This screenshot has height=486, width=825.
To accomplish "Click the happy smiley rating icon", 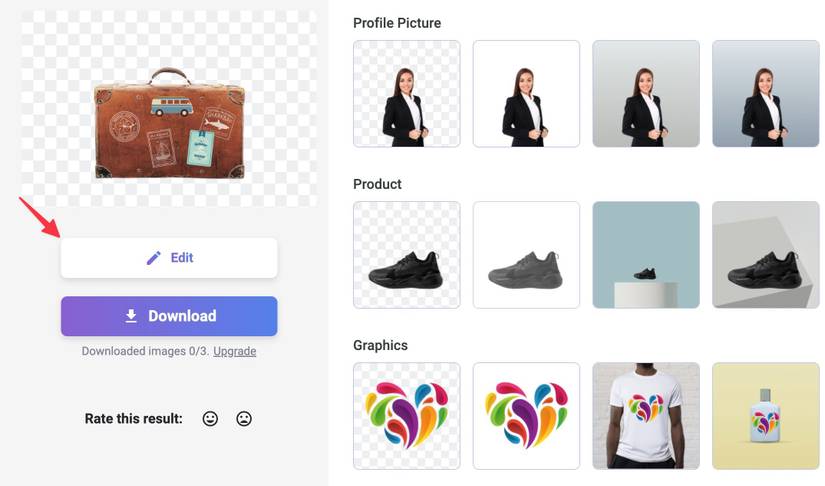I will [210, 419].
